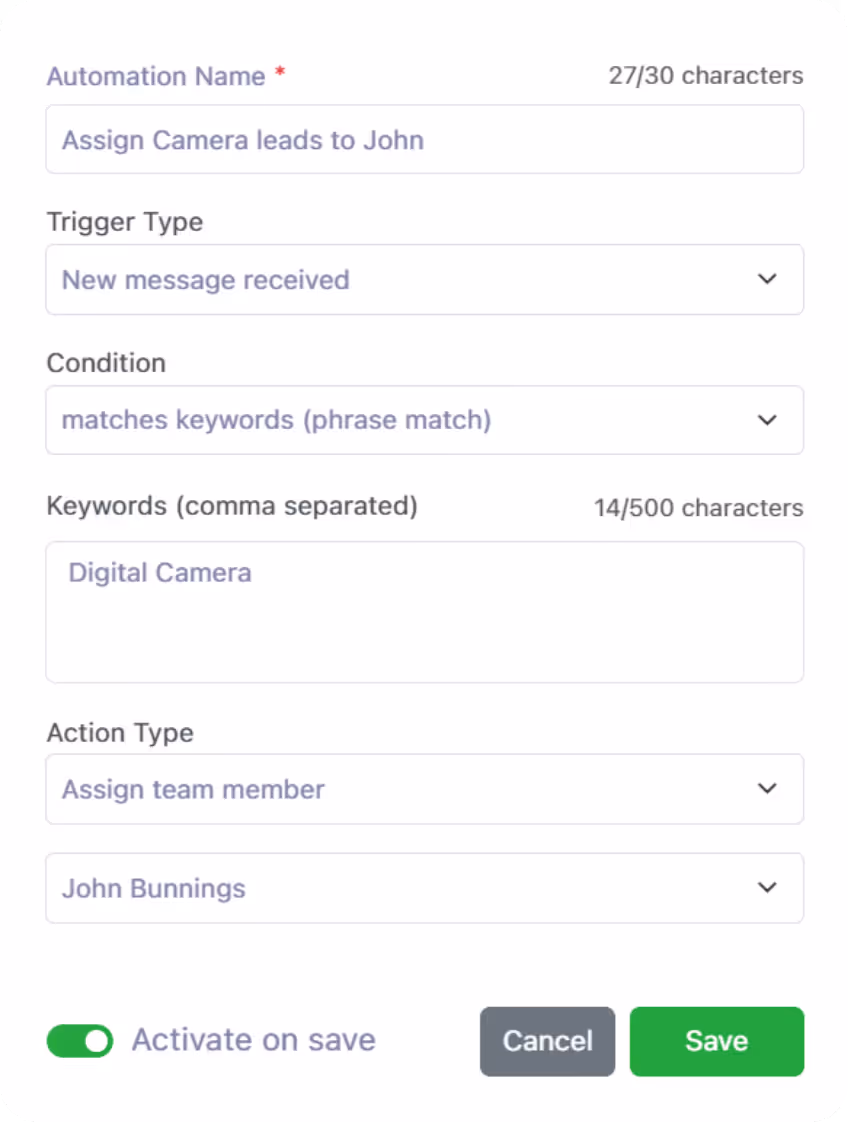Click the Keywords comma separated label
849x1122 pixels.
pyautogui.click(x=234, y=506)
